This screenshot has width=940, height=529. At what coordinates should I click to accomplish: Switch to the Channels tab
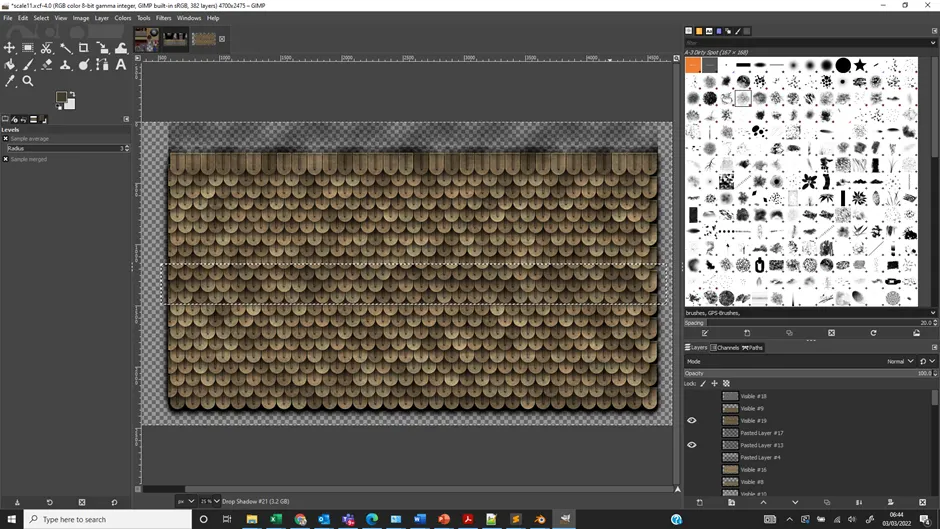(725, 348)
